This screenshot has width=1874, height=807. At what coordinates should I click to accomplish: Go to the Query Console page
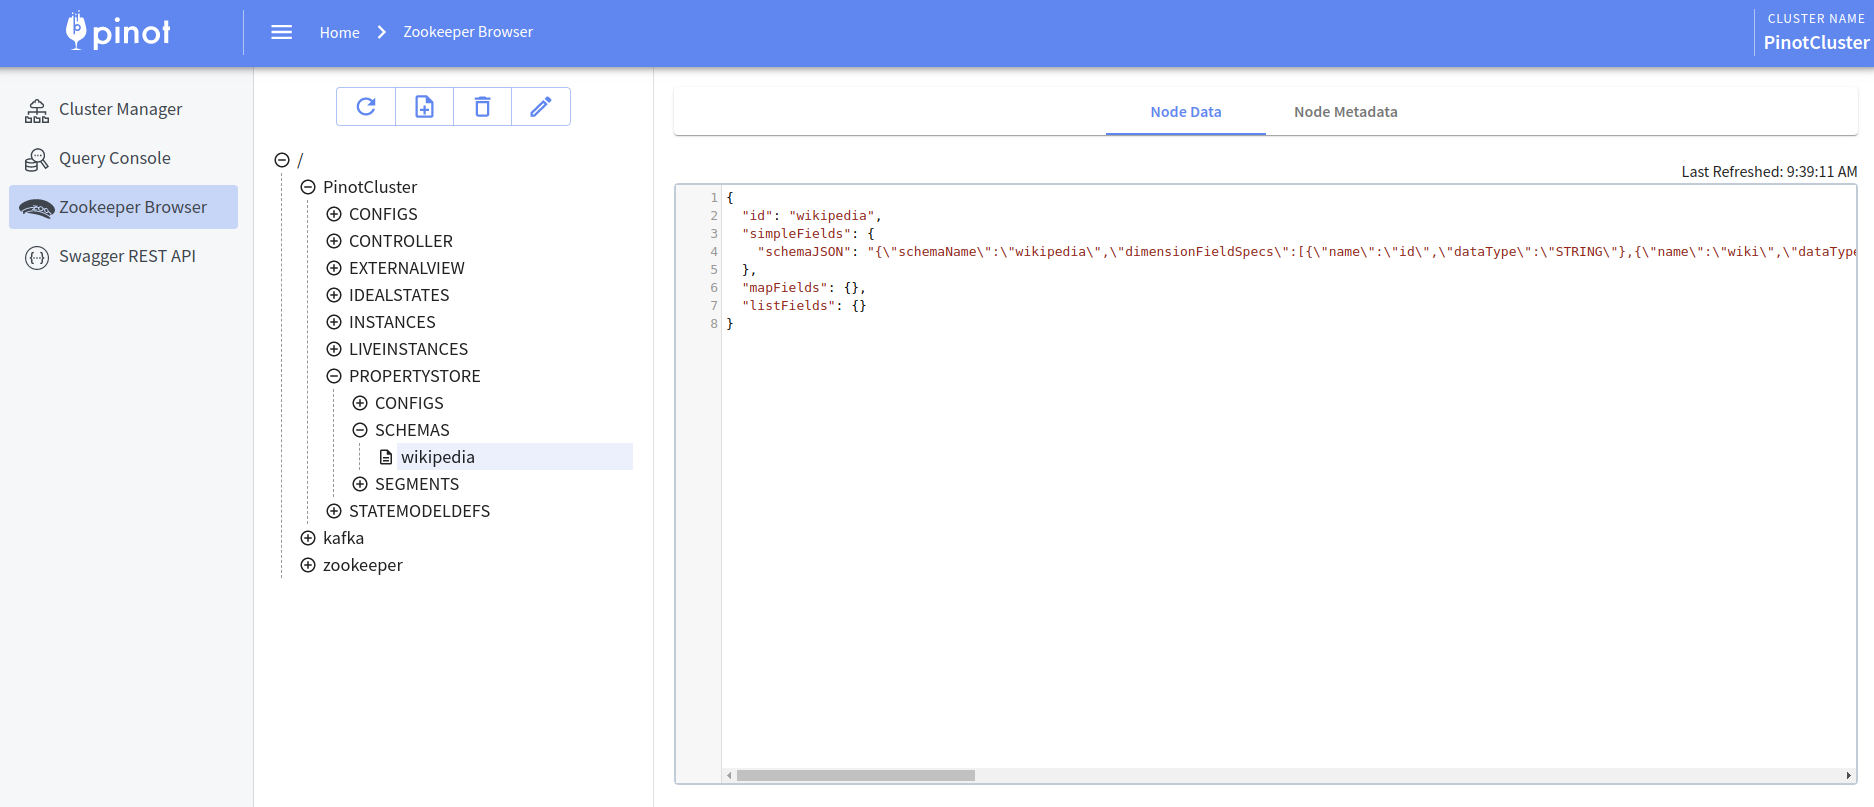click(114, 158)
